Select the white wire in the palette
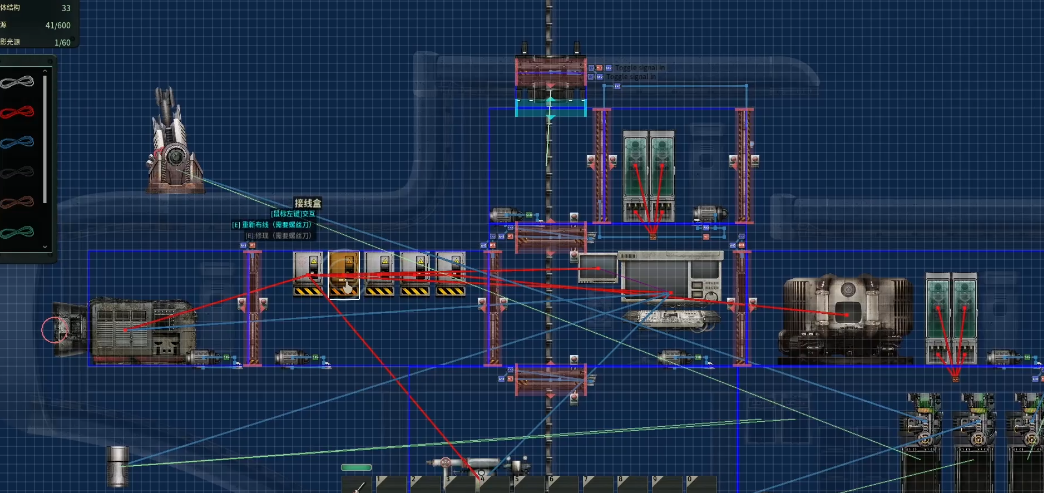Screen dimensions: 1044x493 17,83
